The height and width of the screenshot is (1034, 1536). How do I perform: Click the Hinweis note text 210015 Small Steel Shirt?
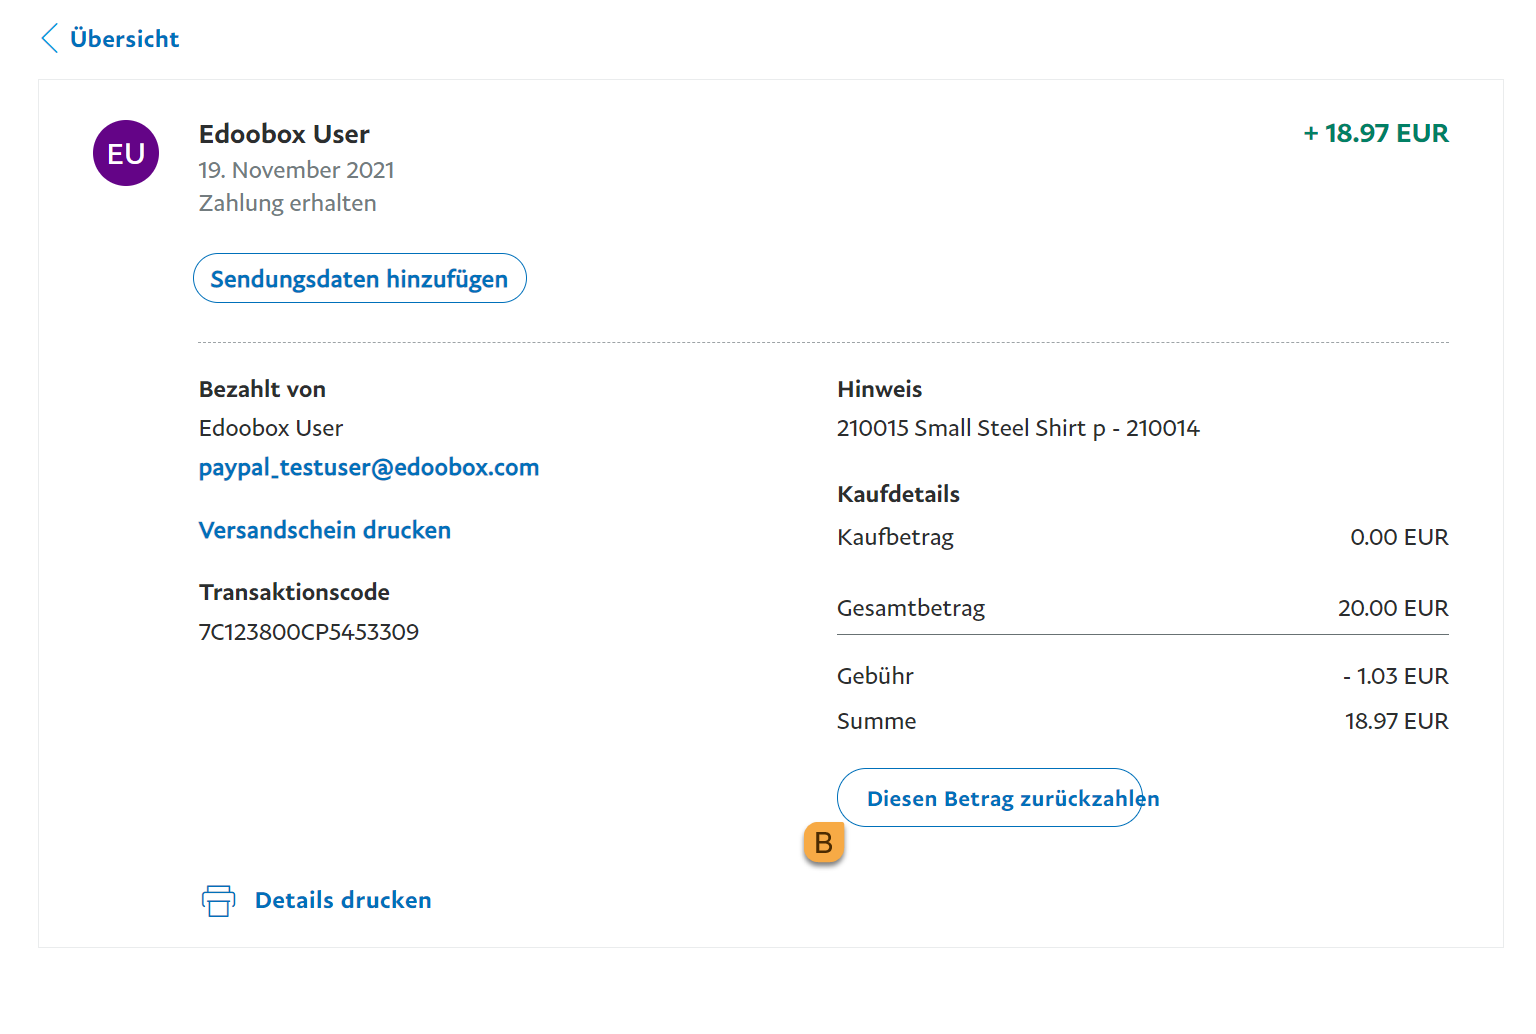click(1017, 428)
